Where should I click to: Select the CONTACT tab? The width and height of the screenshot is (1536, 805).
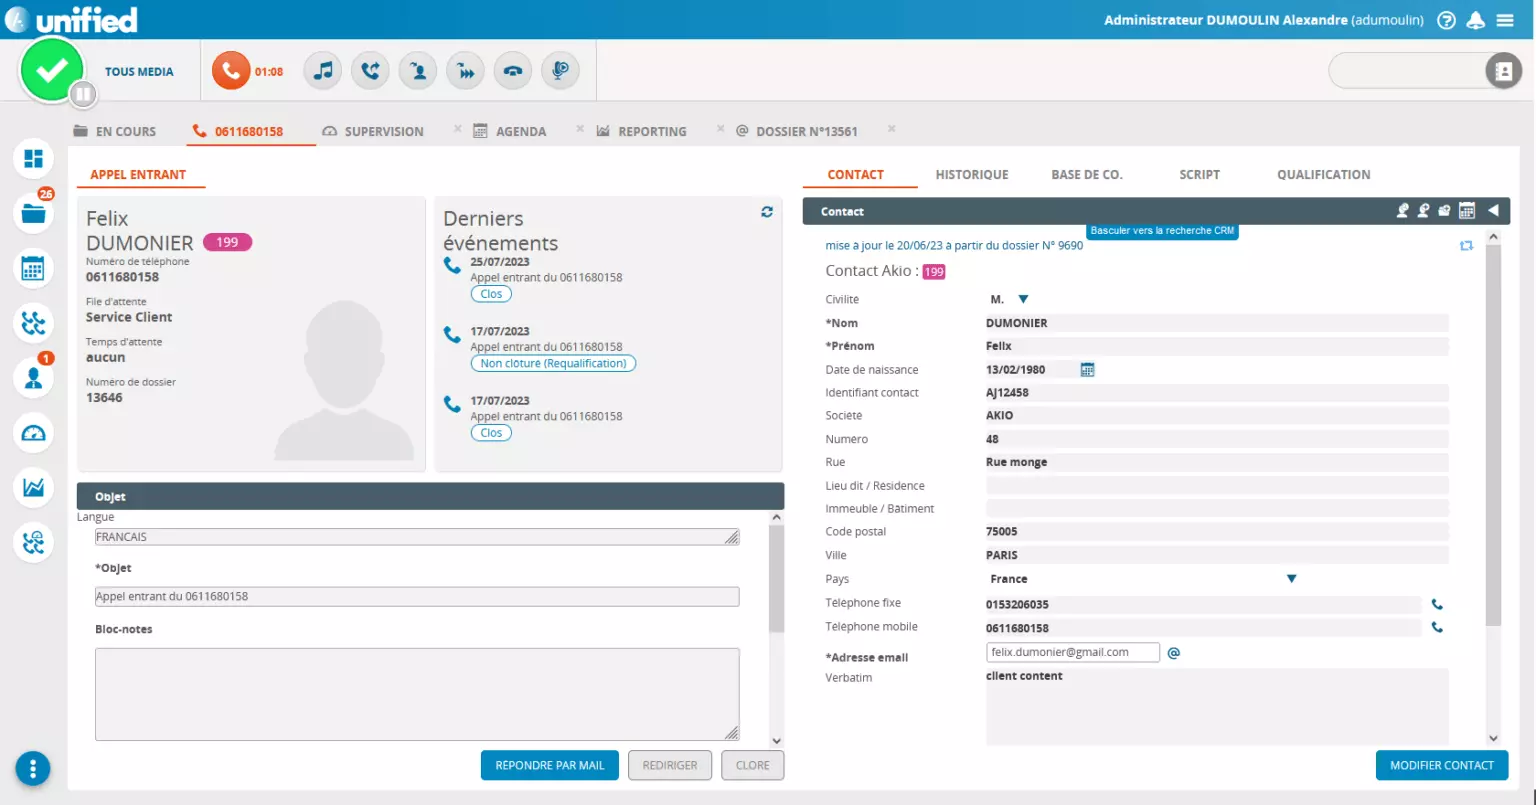pos(856,175)
